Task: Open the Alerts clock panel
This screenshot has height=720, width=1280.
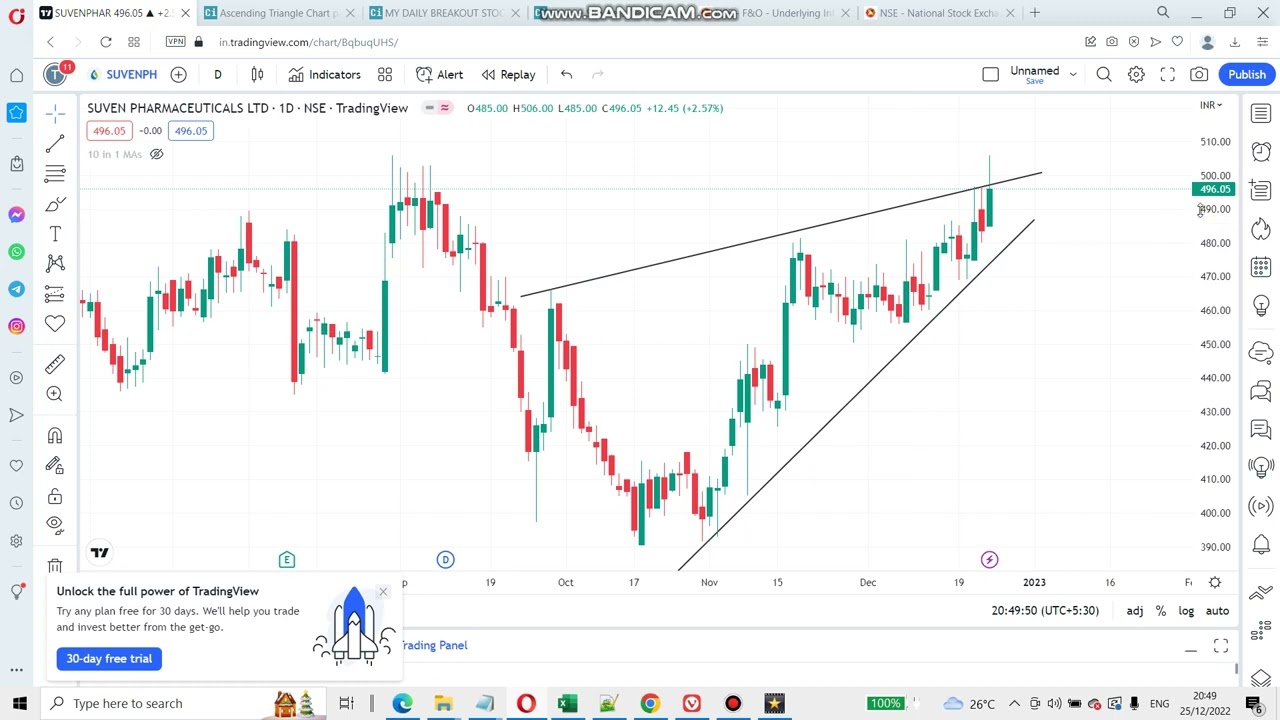Action: pyautogui.click(x=1261, y=152)
